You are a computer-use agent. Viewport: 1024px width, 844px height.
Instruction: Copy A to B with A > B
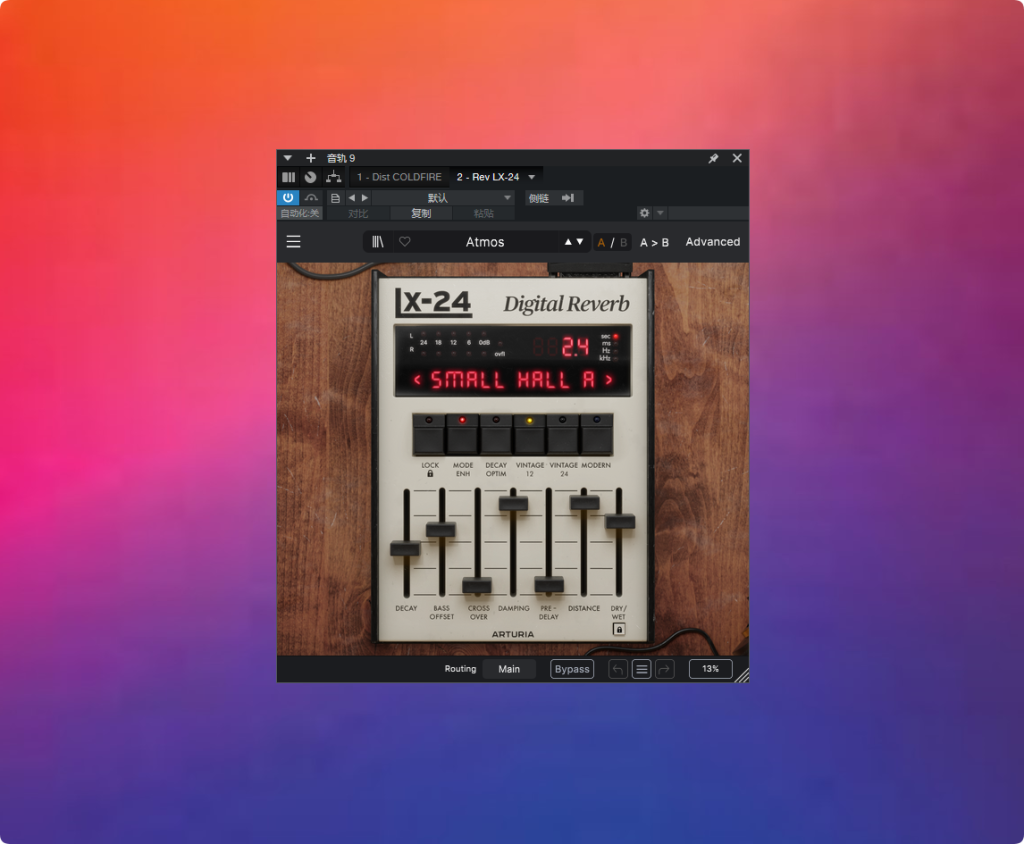tap(654, 242)
